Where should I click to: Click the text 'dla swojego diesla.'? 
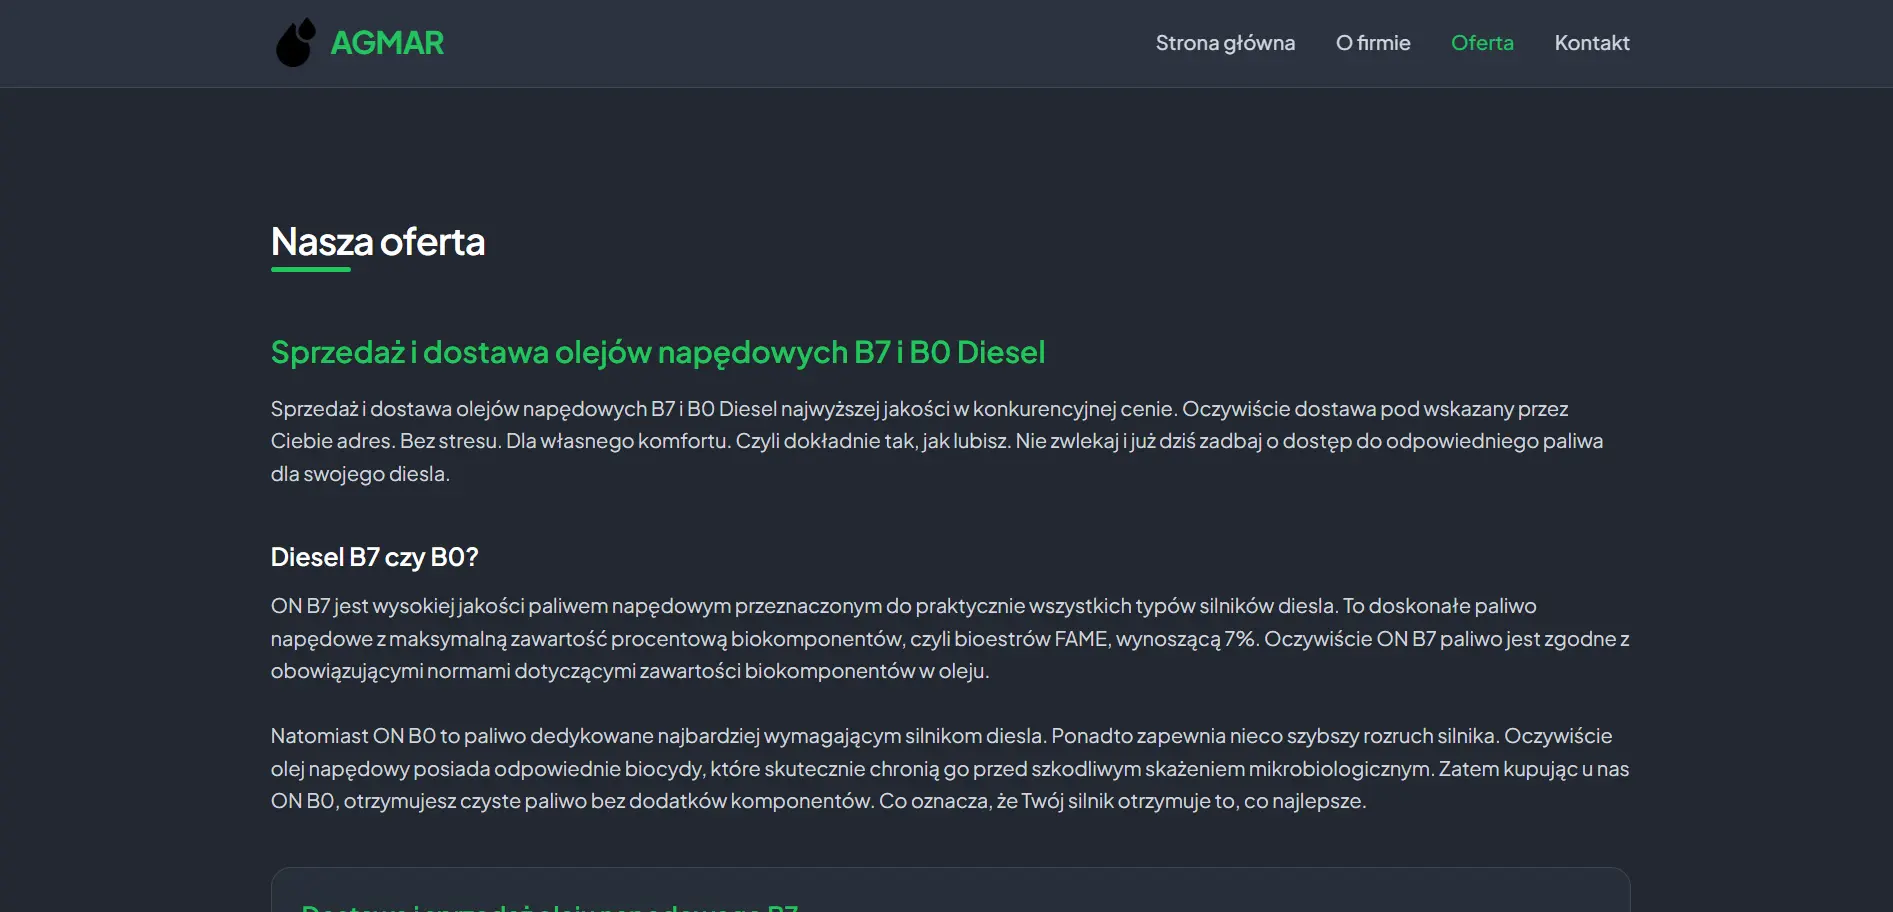click(360, 474)
